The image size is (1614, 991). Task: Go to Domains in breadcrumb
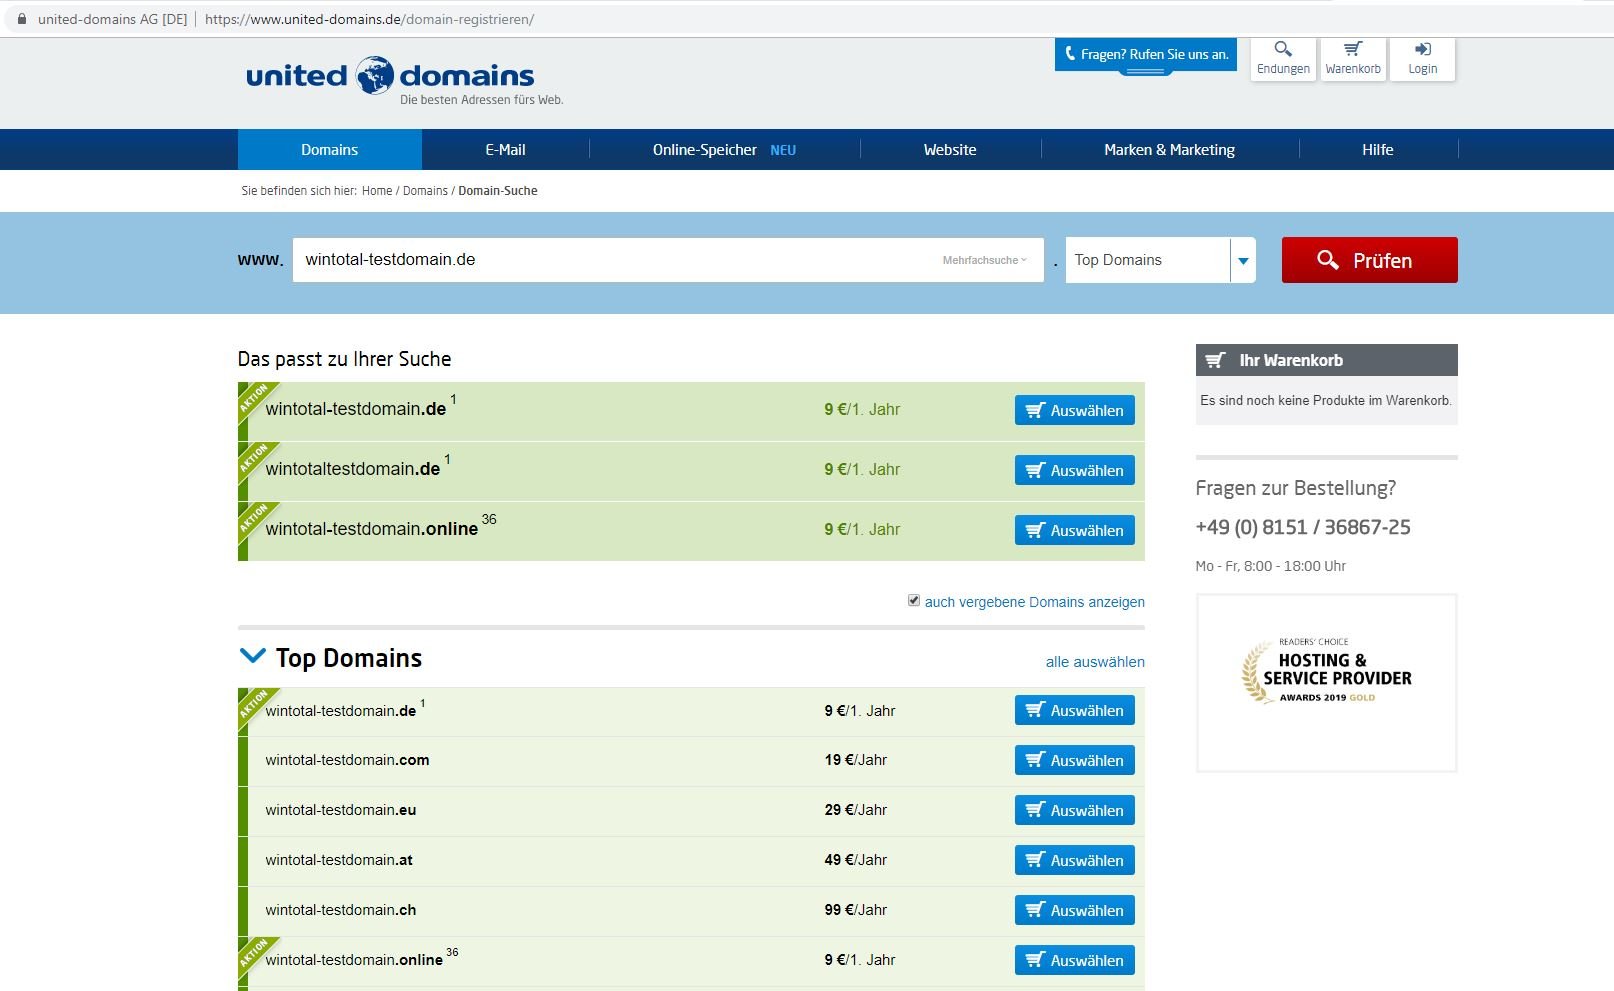pos(425,191)
